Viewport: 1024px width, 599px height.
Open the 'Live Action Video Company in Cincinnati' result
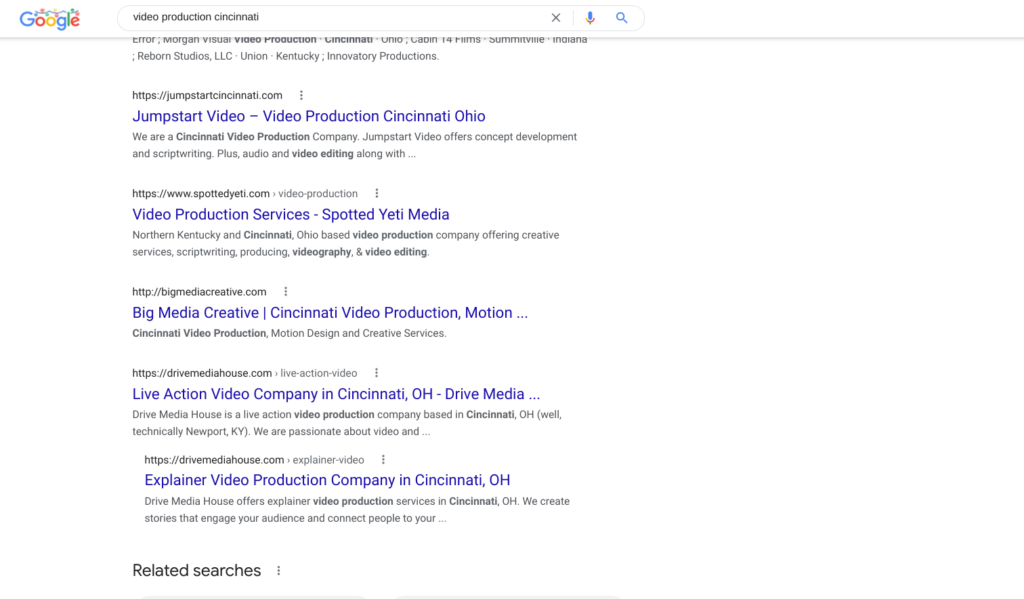pos(335,394)
